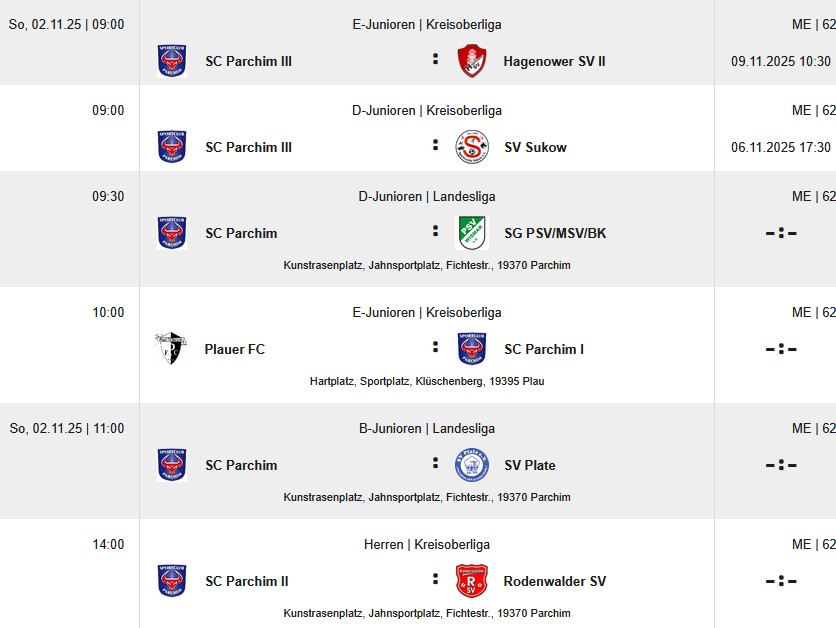Click the Rodenwalder SV team name
Screen dimensions: 836x628
(554, 581)
